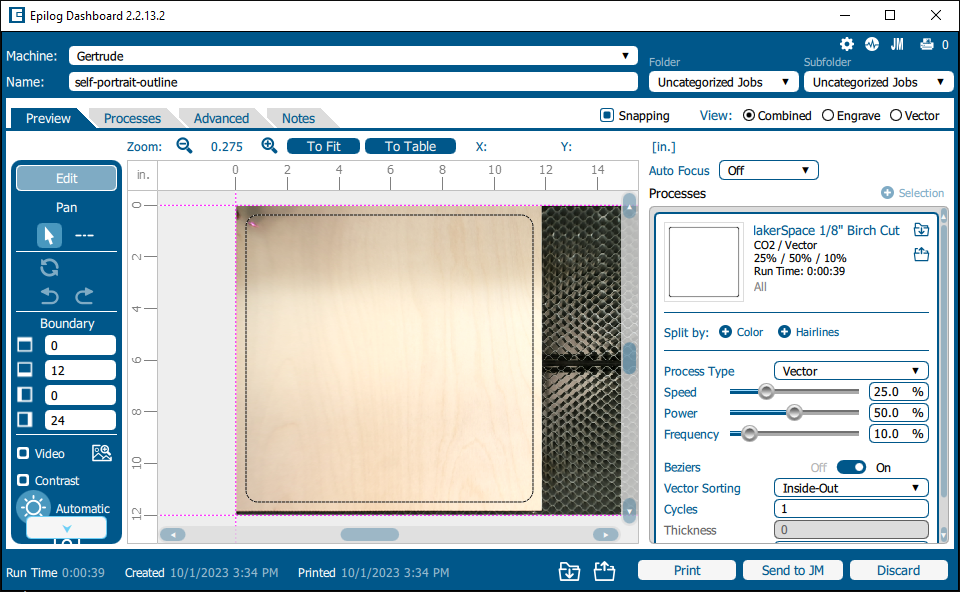Open the Machine dropdown showing Gertrude
960x592 pixels.
coord(353,56)
